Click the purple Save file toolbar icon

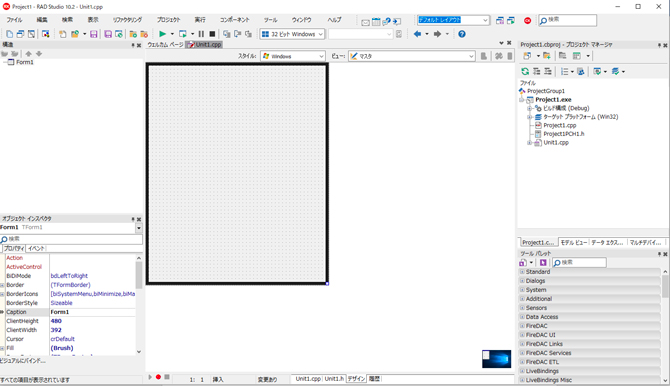(x=94, y=34)
